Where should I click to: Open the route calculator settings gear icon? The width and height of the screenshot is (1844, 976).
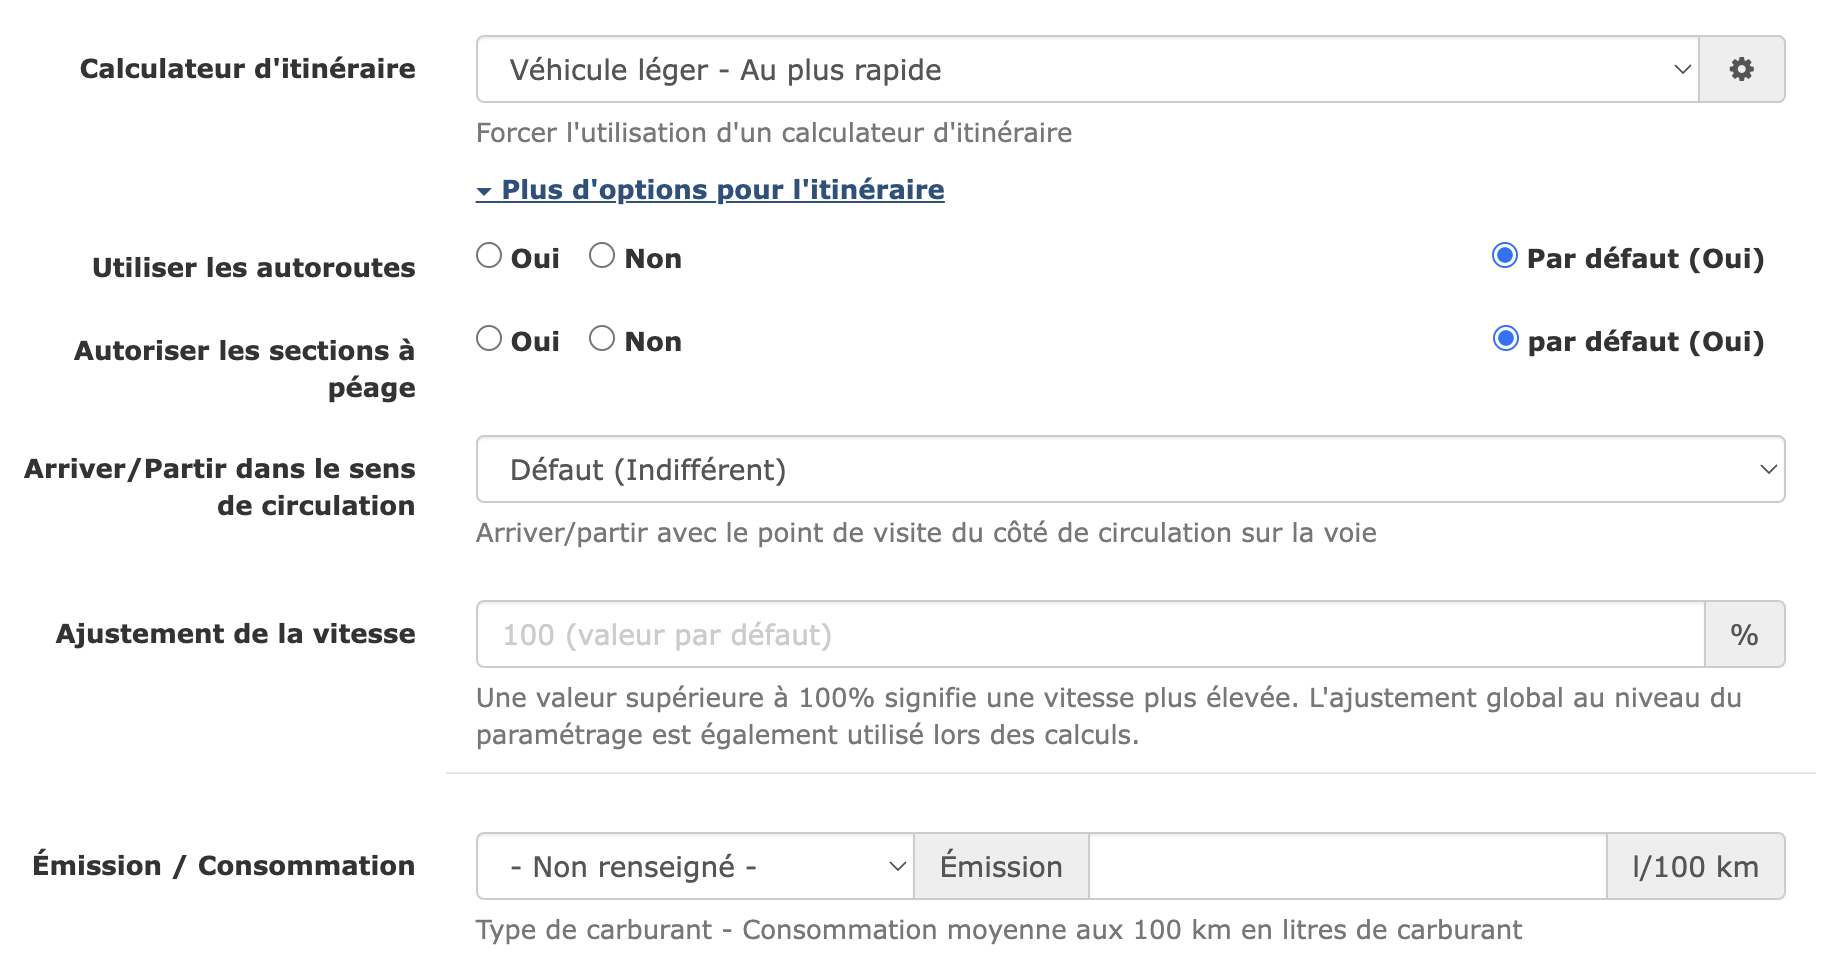[x=1741, y=69]
